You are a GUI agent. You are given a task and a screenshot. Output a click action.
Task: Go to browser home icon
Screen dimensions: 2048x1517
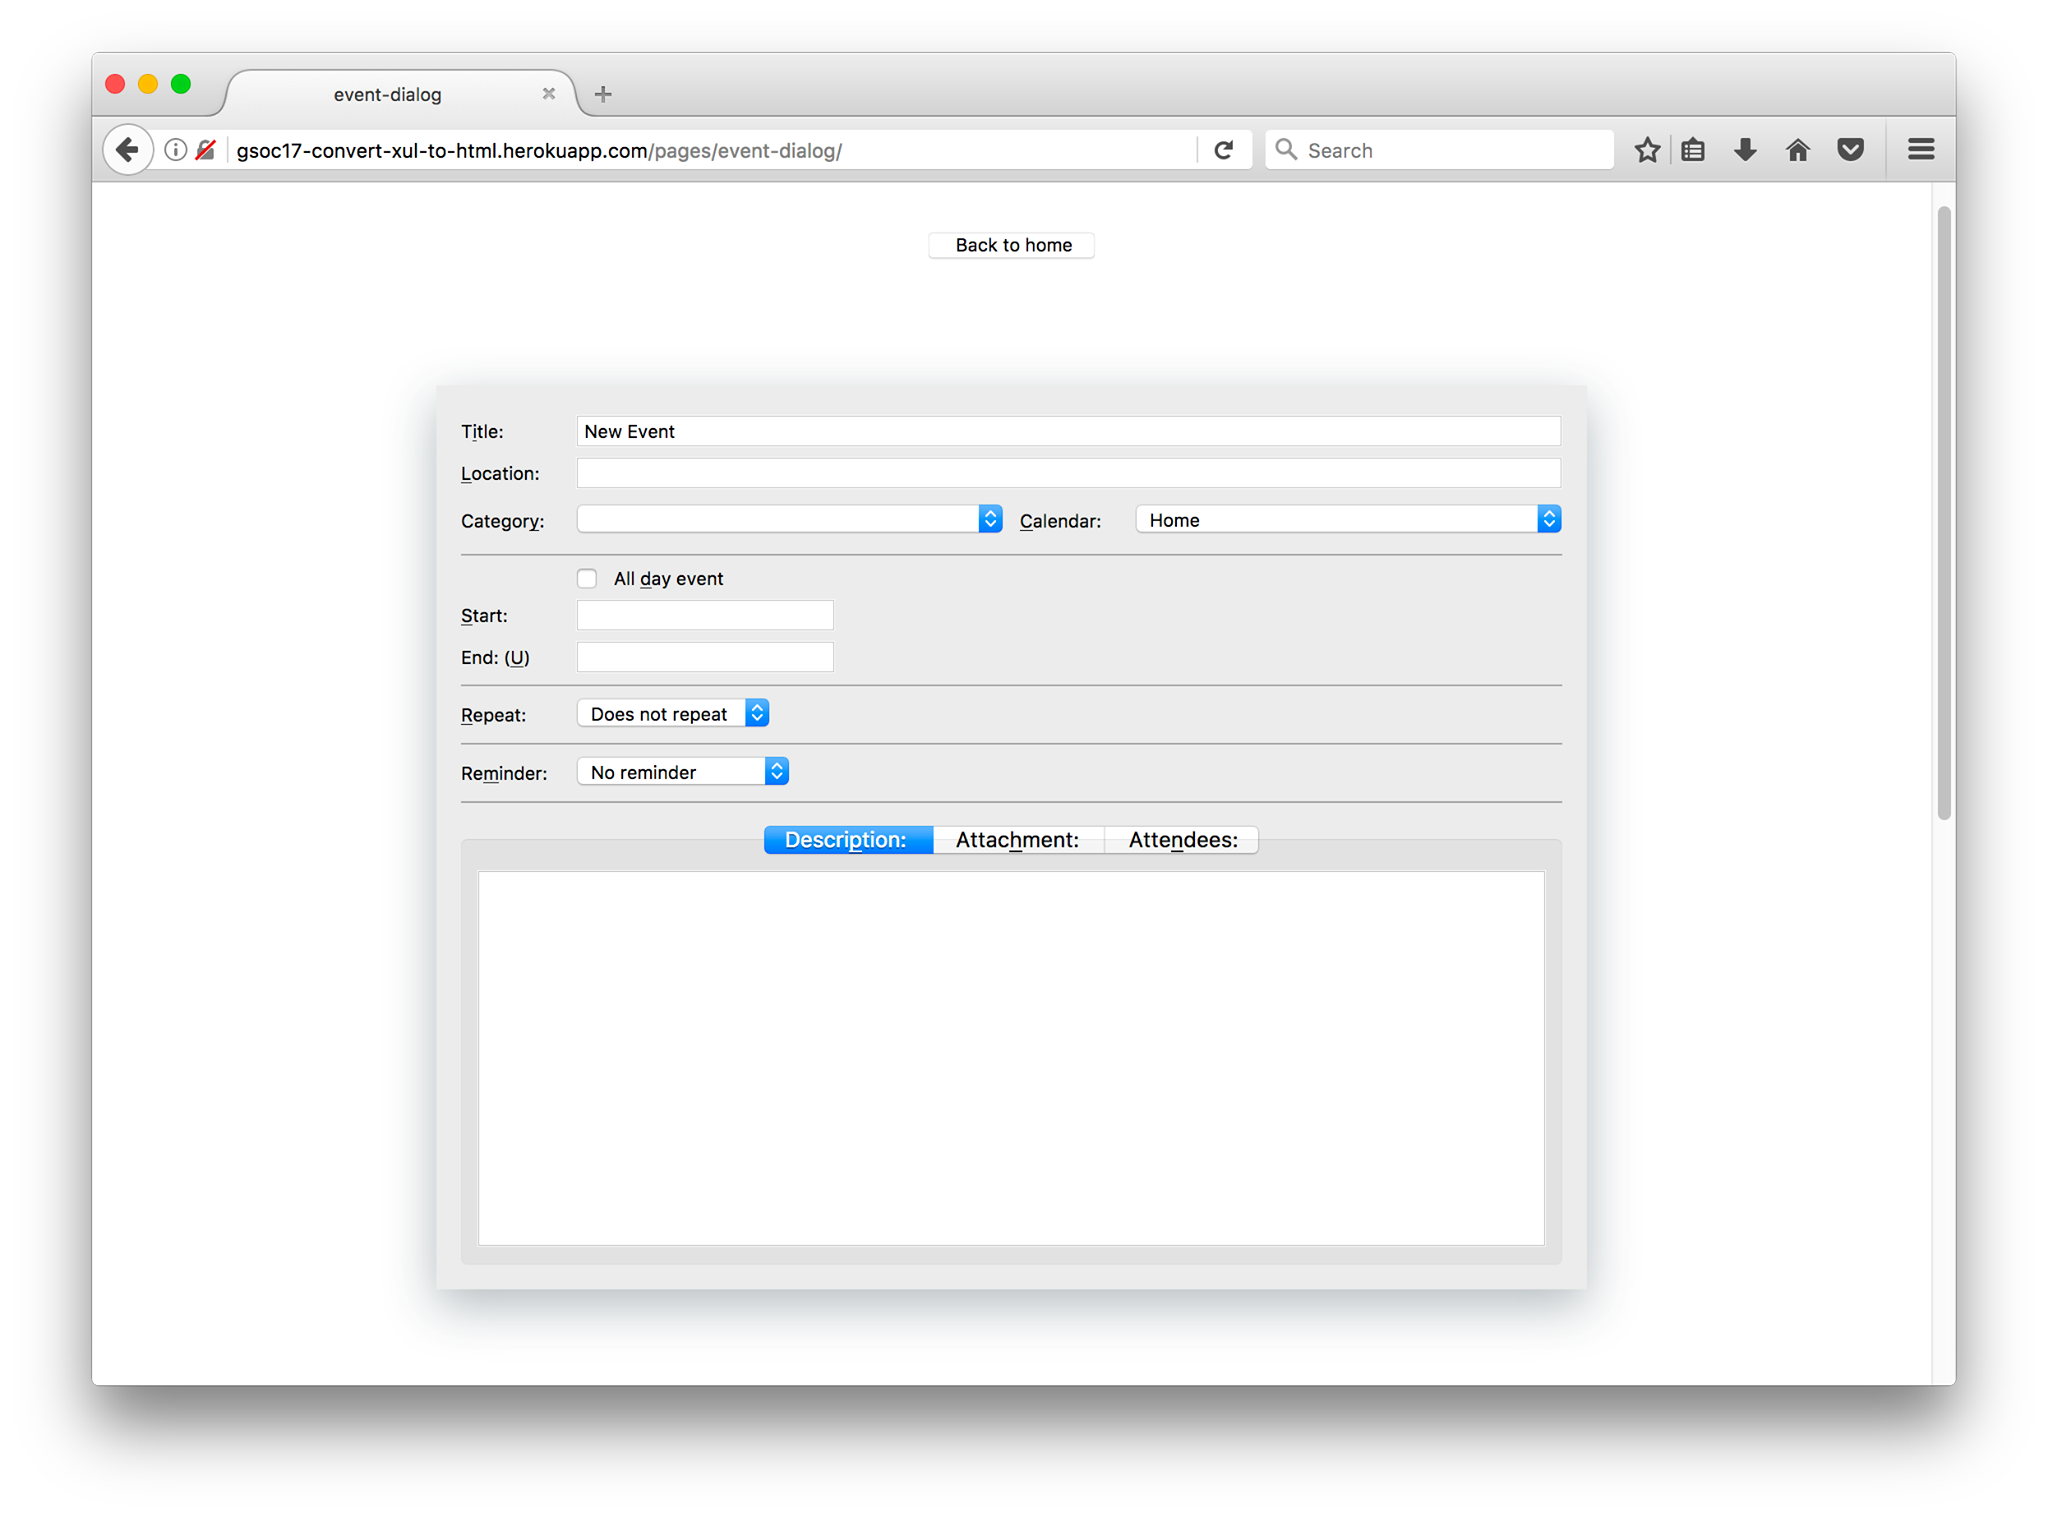[1797, 150]
